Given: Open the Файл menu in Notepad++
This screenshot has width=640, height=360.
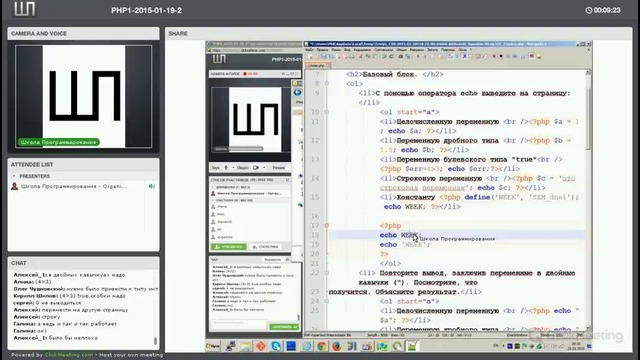Looking at the screenshot, I should coord(309,49).
